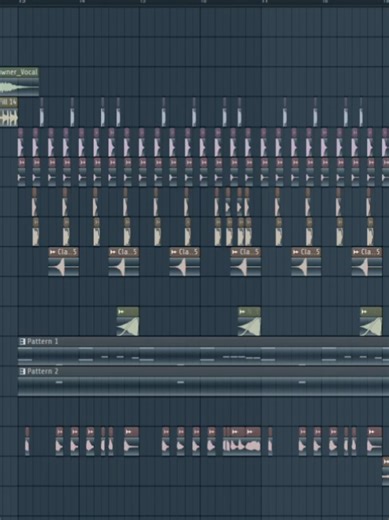
Task: Click Pattern 2 note preview area
Action: coord(203,386)
